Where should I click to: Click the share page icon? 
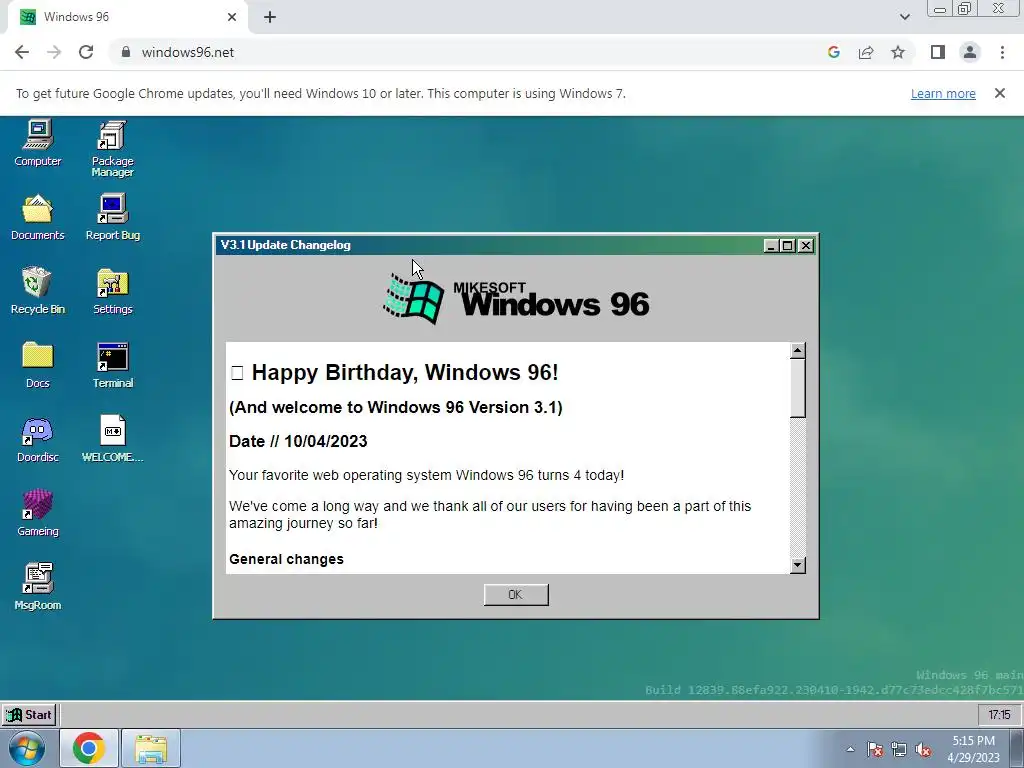tap(866, 52)
